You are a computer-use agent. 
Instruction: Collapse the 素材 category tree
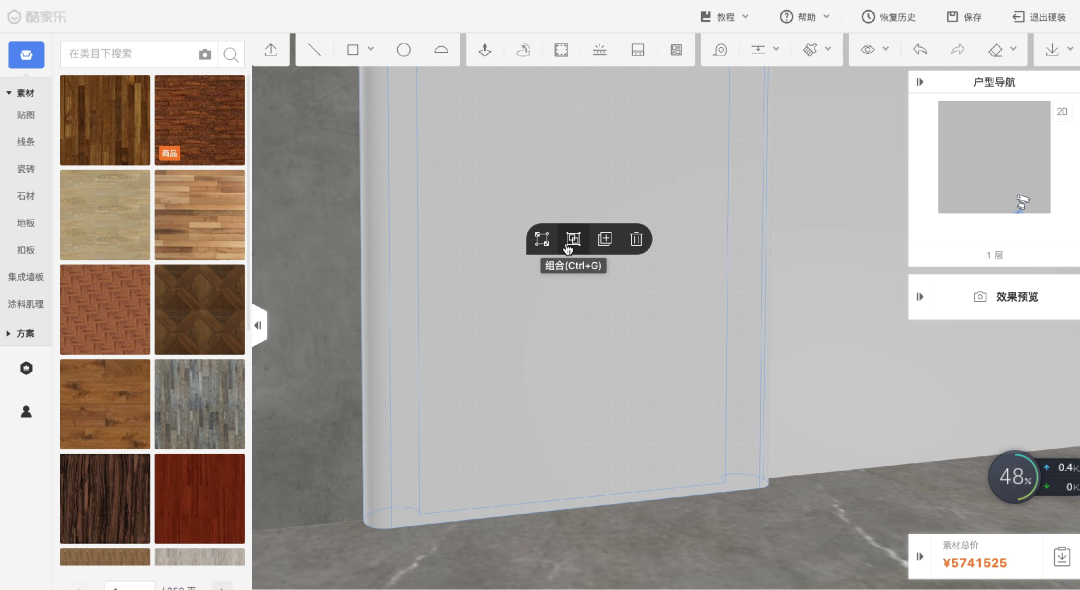[9, 93]
